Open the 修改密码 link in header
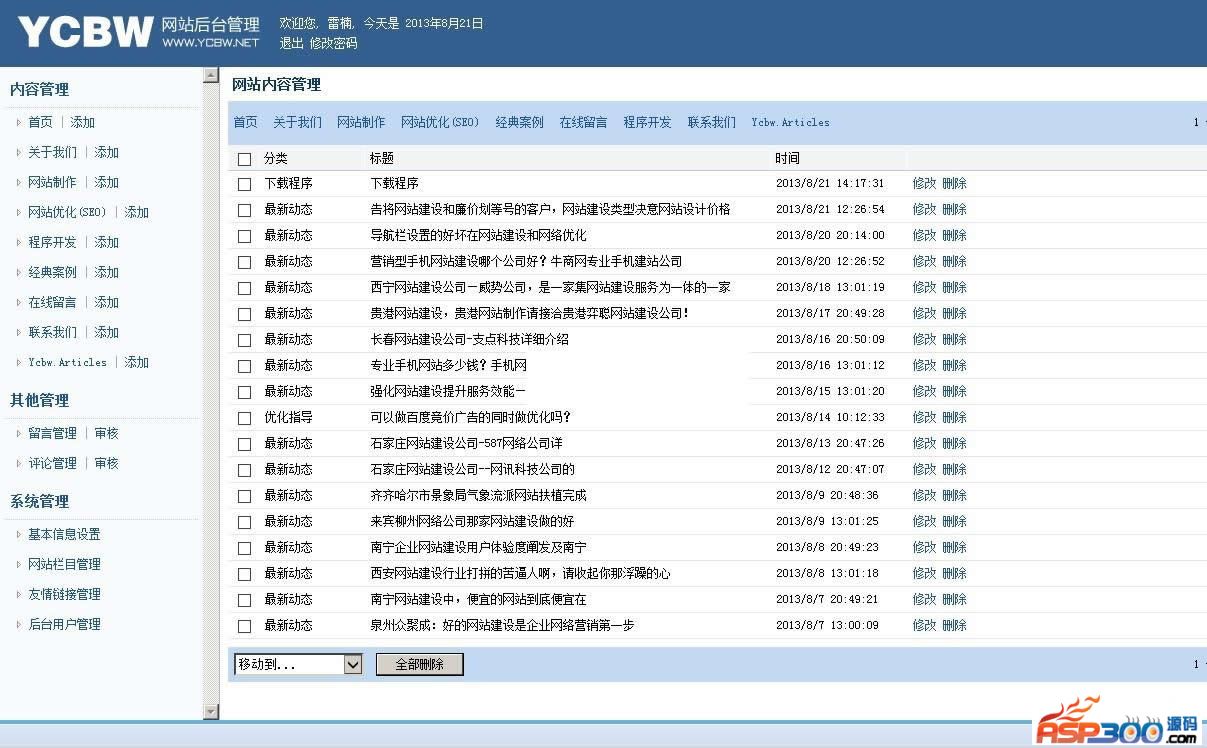 coord(333,43)
